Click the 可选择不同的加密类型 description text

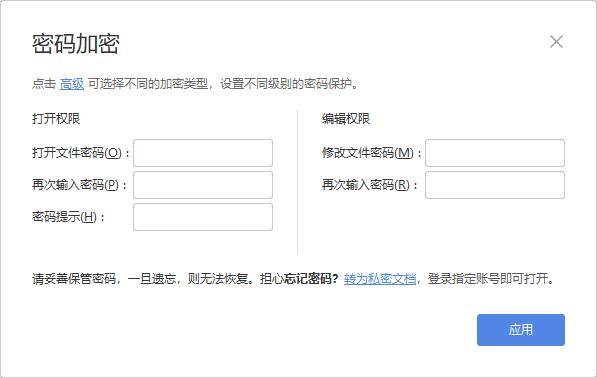[148, 83]
